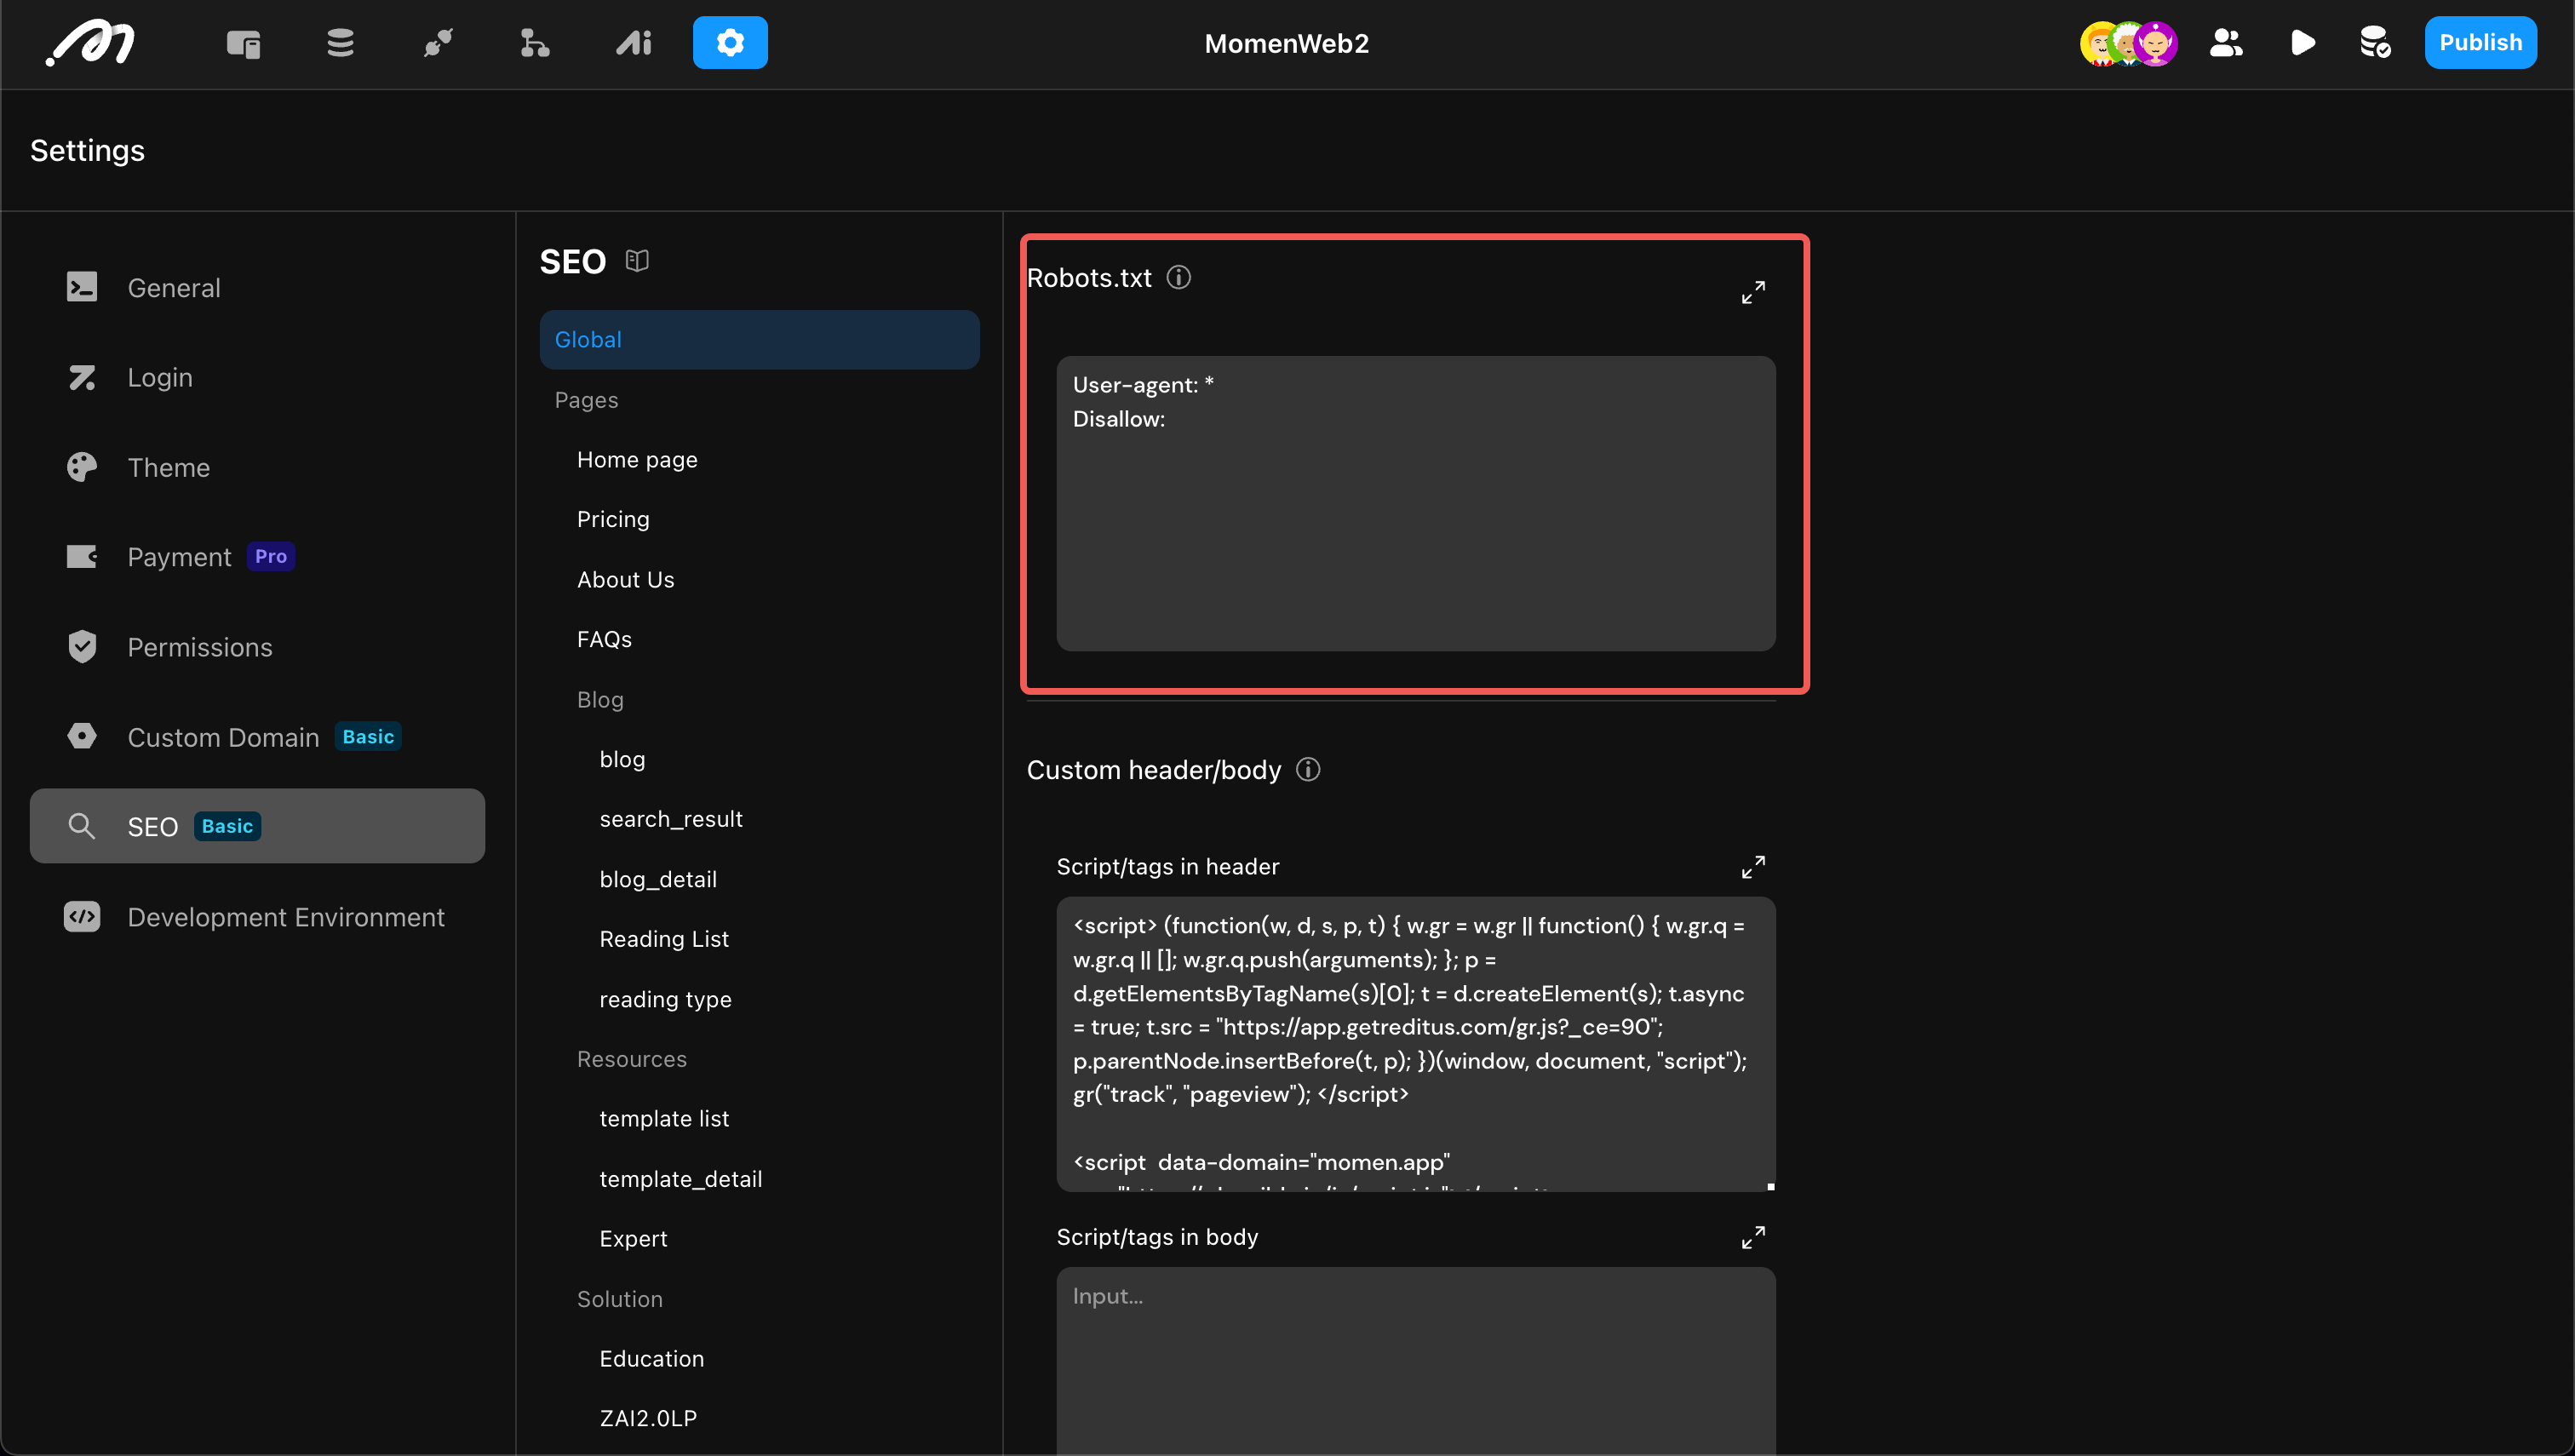
Task: Open the team members icon
Action: 2226,43
